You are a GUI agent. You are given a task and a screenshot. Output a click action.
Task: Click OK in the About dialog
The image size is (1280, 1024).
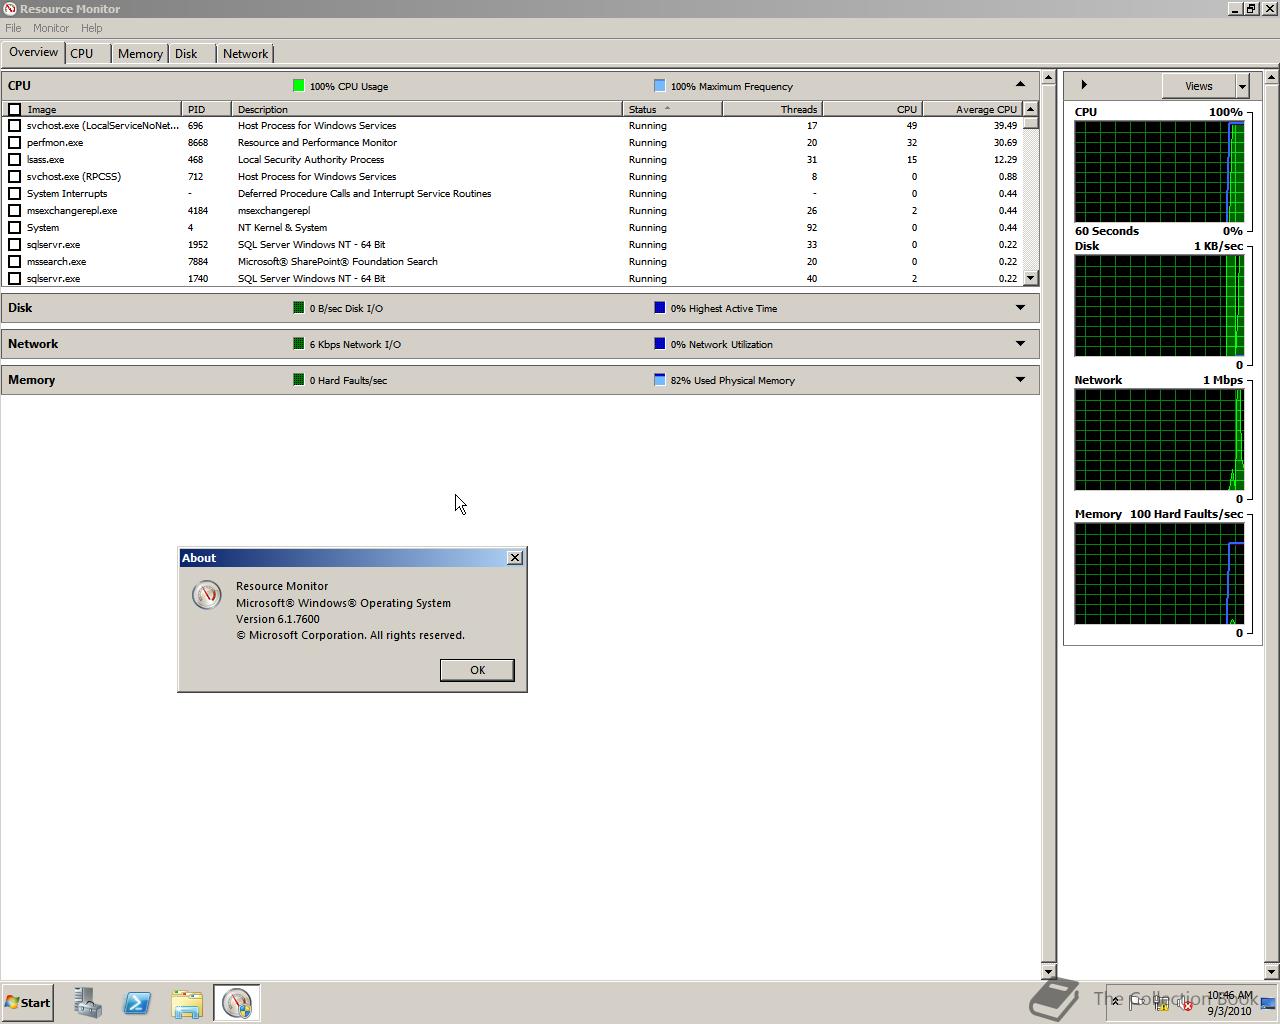tap(477, 670)
